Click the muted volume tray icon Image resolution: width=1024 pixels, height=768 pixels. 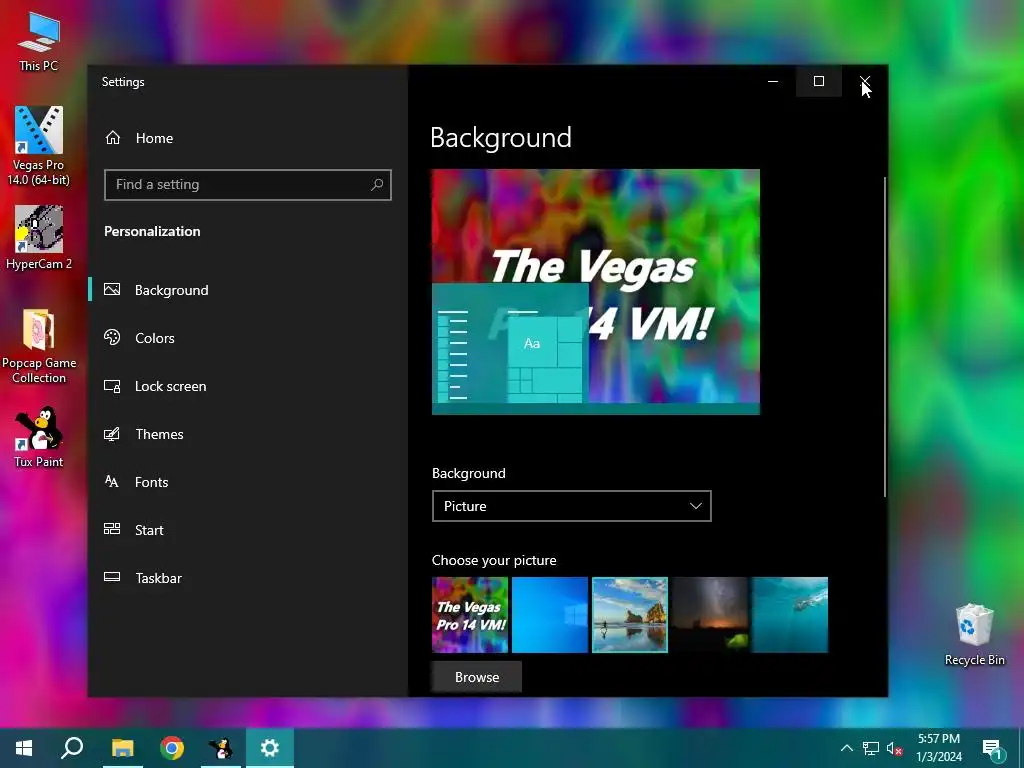click(x=894, y=748)
